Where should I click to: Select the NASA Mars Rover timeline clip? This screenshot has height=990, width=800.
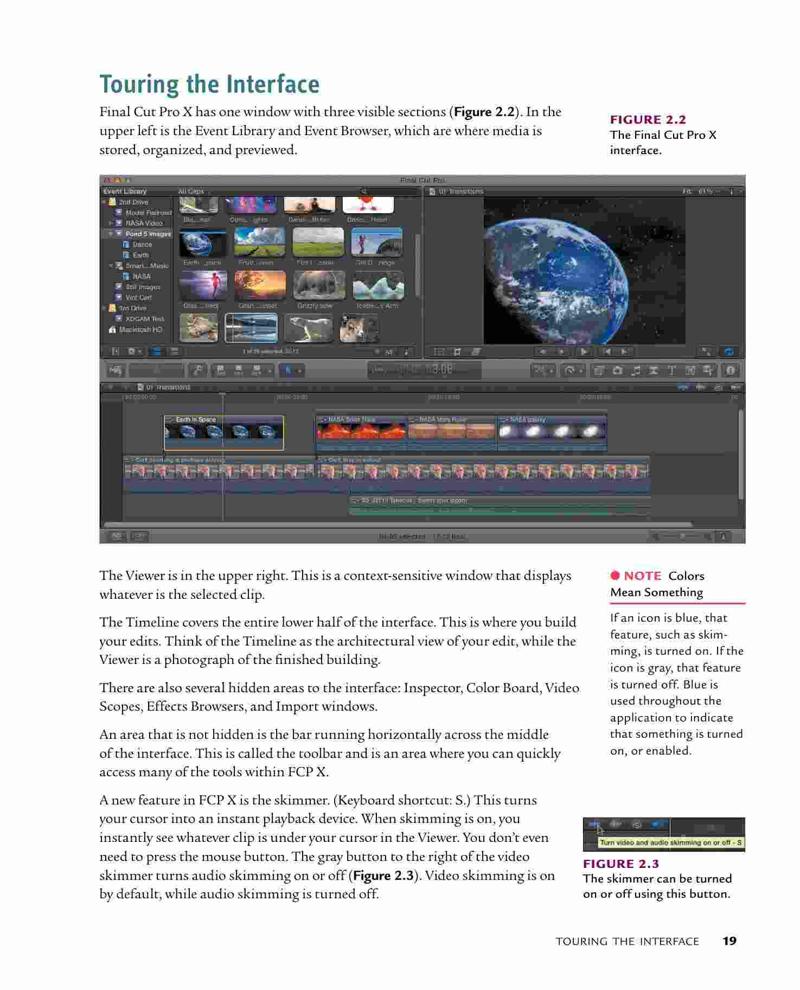tap(451, 431)
